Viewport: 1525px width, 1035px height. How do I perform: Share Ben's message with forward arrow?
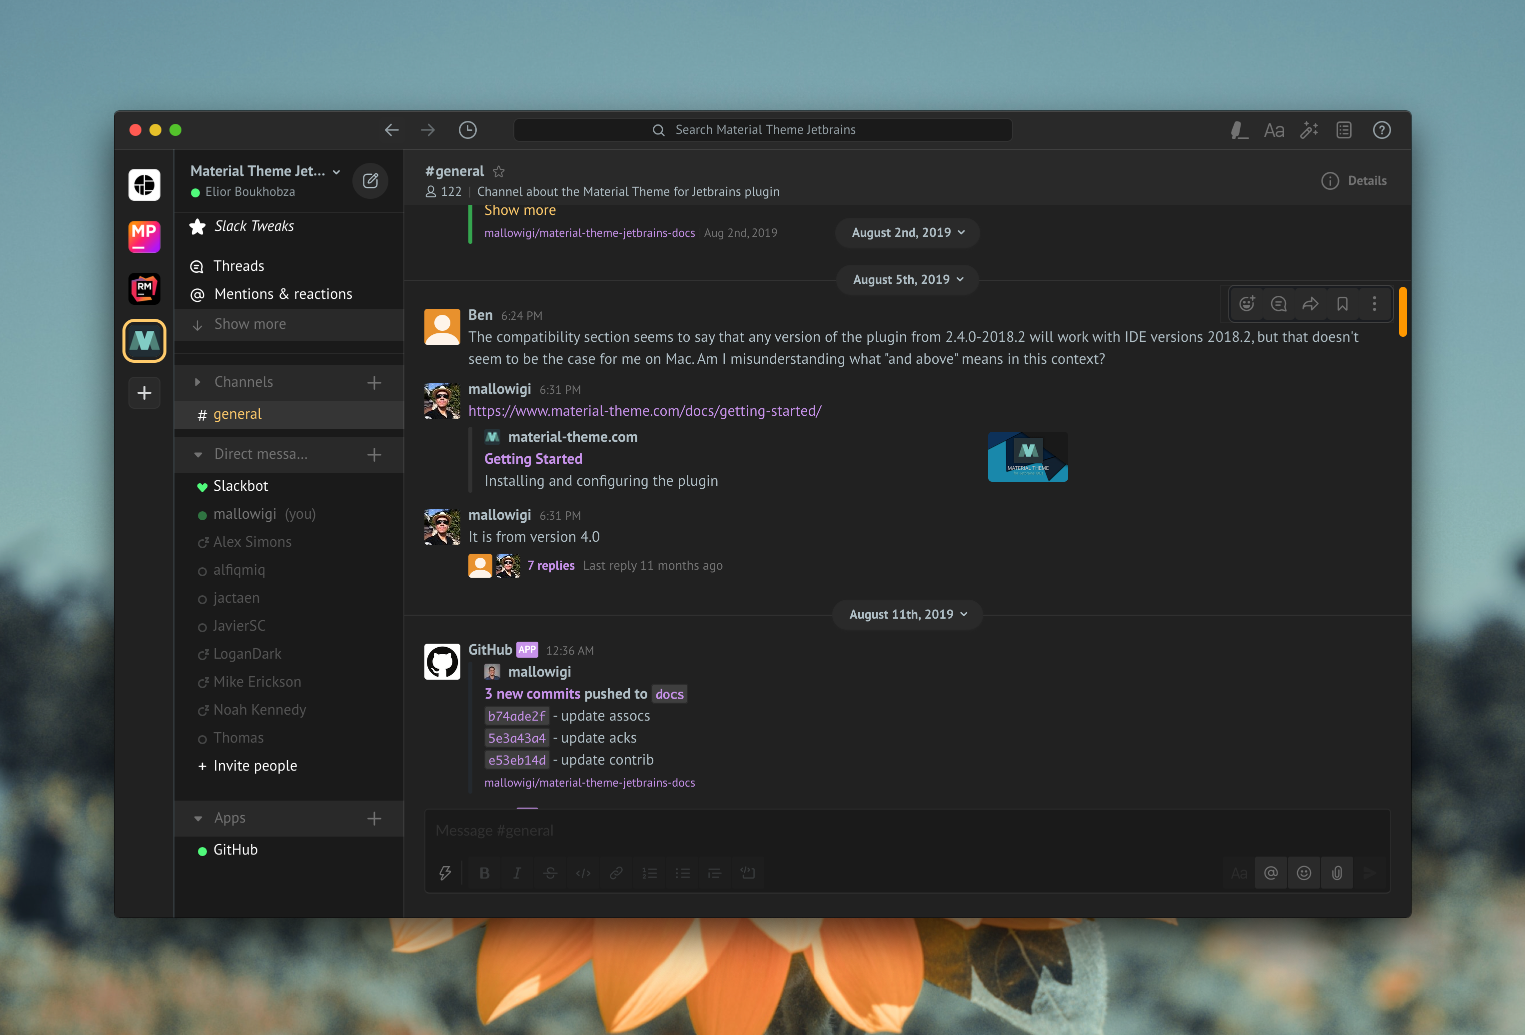1311,304
